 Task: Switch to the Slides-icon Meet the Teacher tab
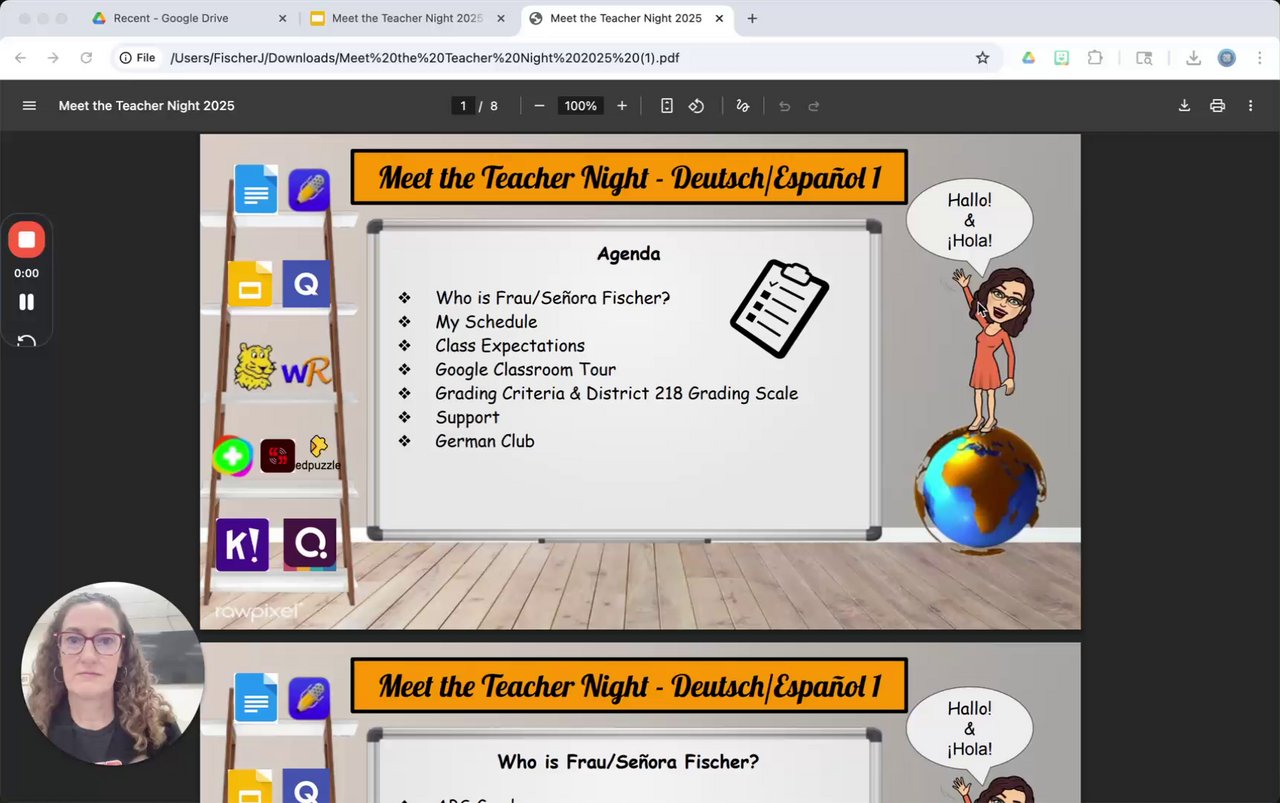coord(407,18)
